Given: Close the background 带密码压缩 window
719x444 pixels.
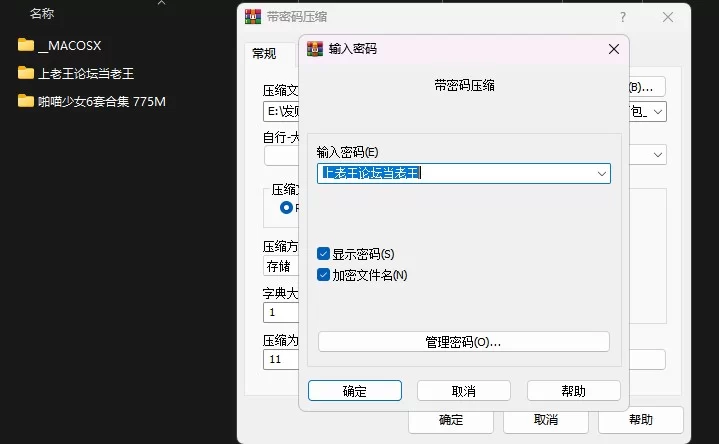Looking at the screenshot, I should tap(668, 17).
